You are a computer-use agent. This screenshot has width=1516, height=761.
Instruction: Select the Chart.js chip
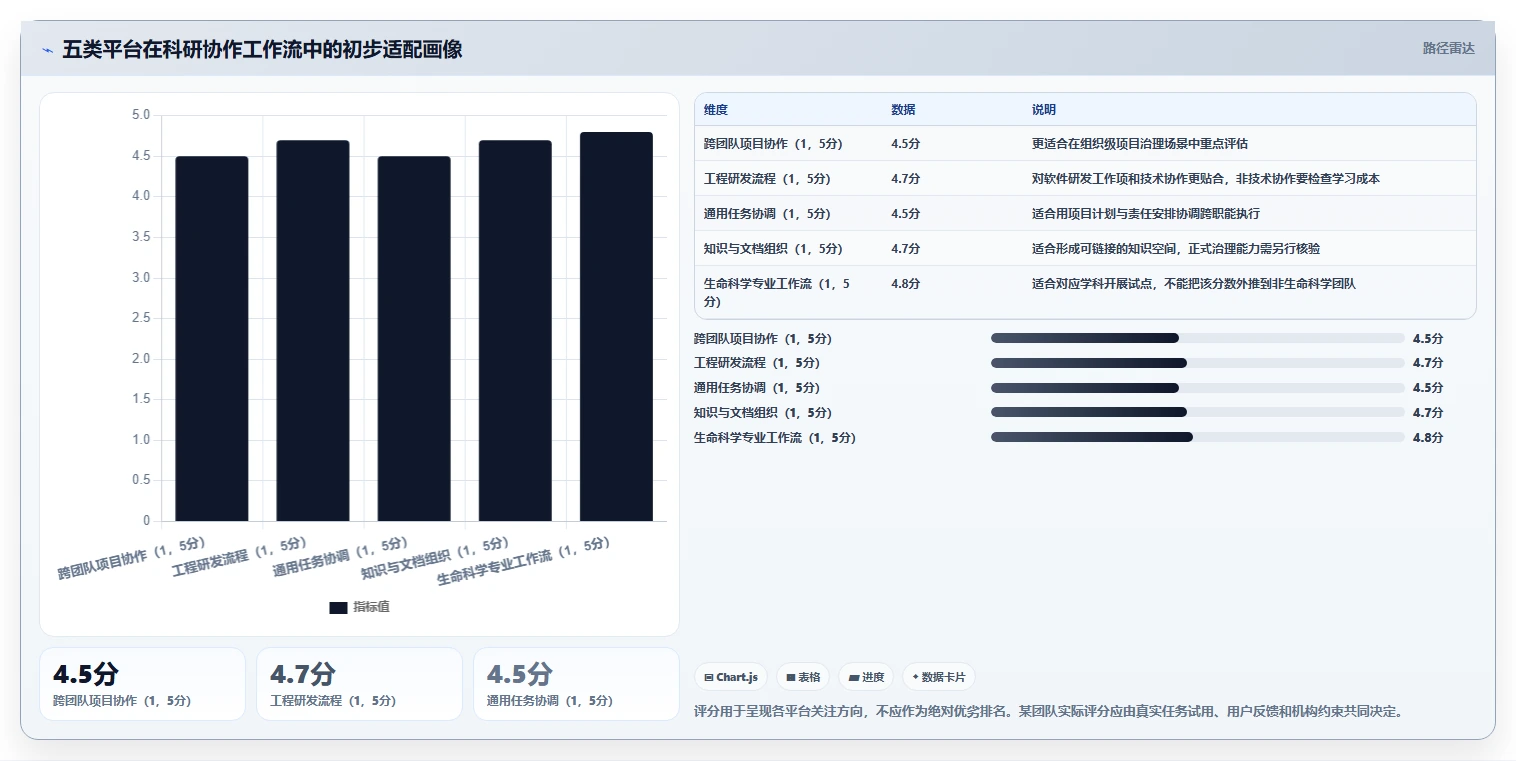[x=730, y=677]
